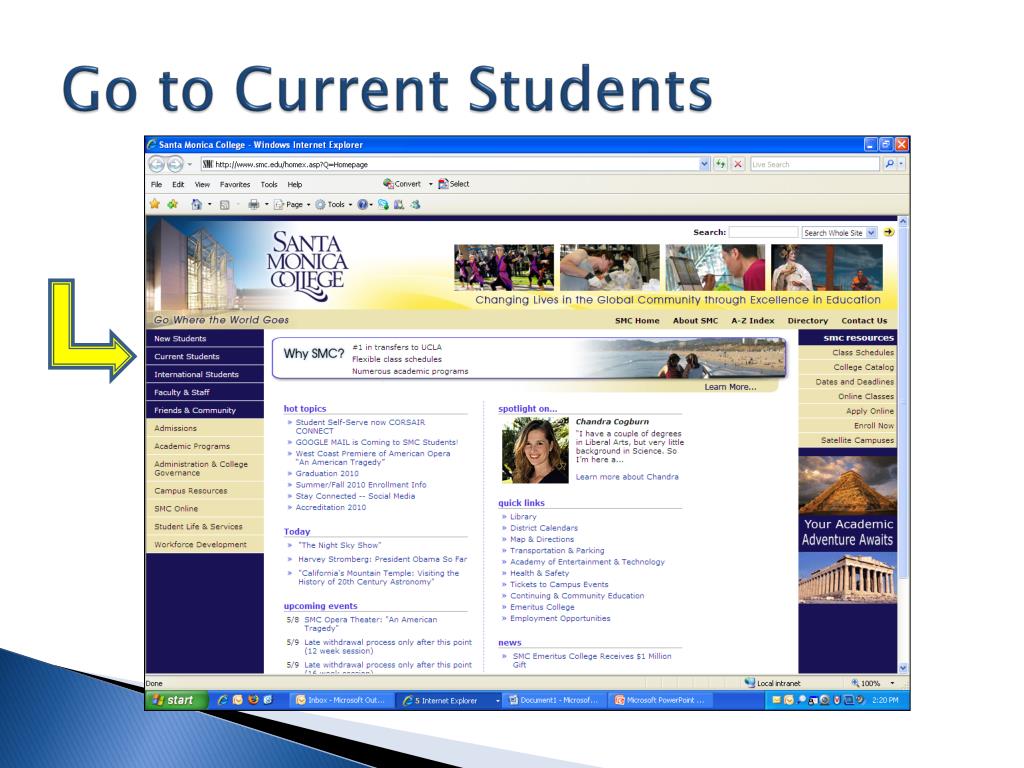Click the Windows start button

pos(174,700)
